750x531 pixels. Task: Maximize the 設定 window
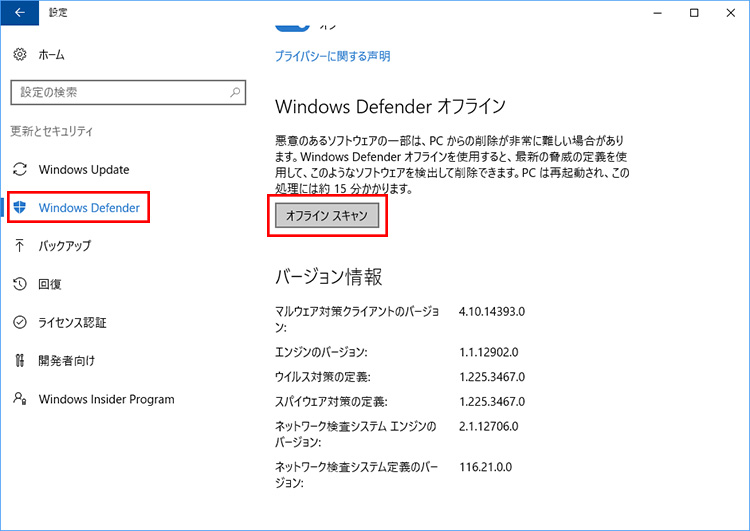click(x=694, y=13)
